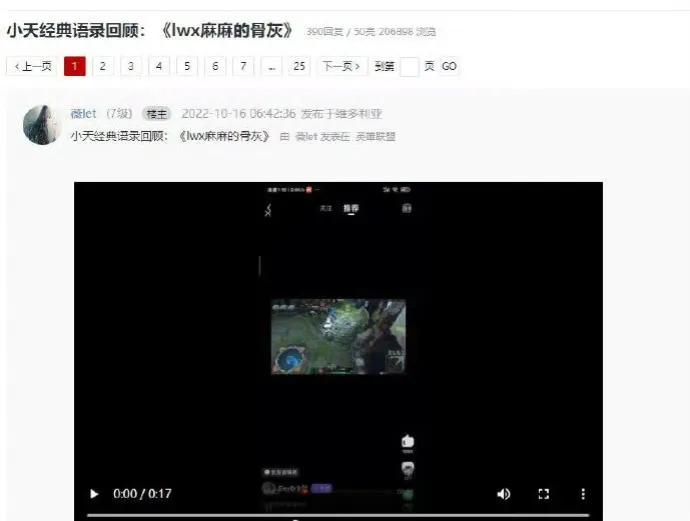Enter fullscreen mode for the video

(x=543, y=494)
